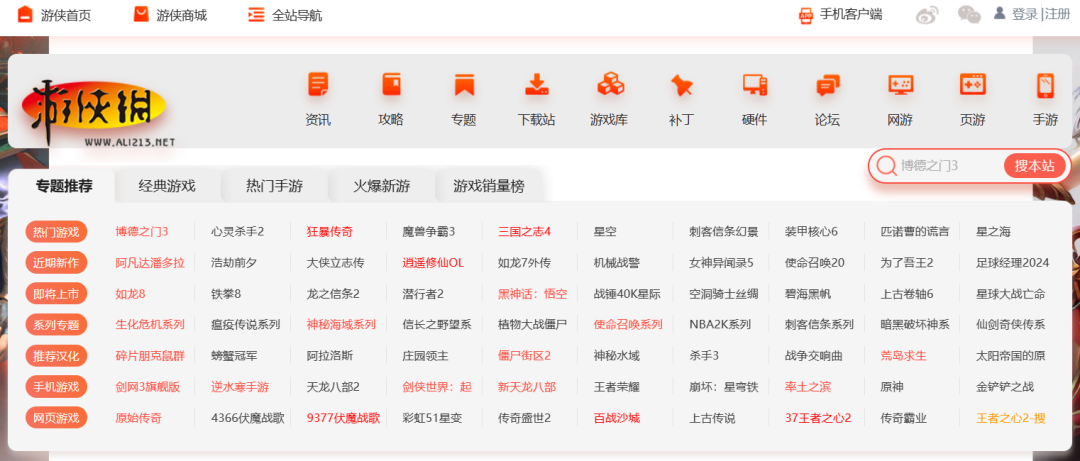The width and height of the screenshot is (1080, 461).
Task: Open the 魔兽争霸3 game link
Action: (429, 232)
